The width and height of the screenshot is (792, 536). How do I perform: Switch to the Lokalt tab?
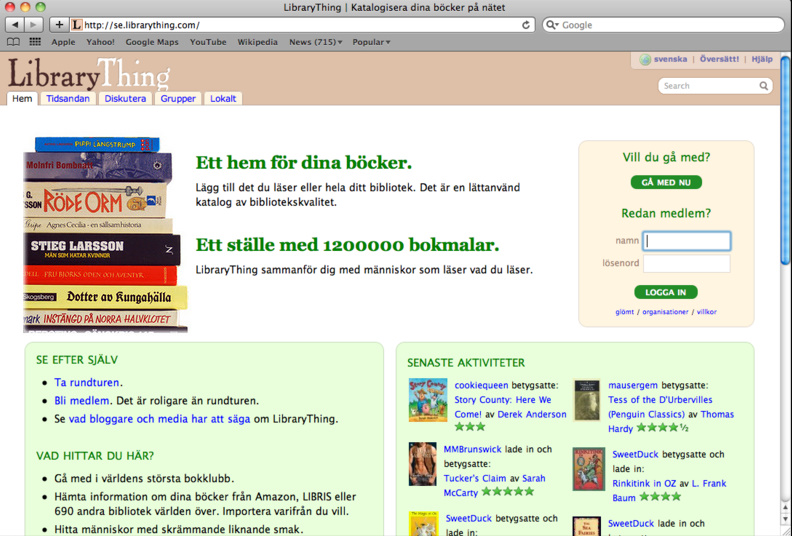pos(223,99)
